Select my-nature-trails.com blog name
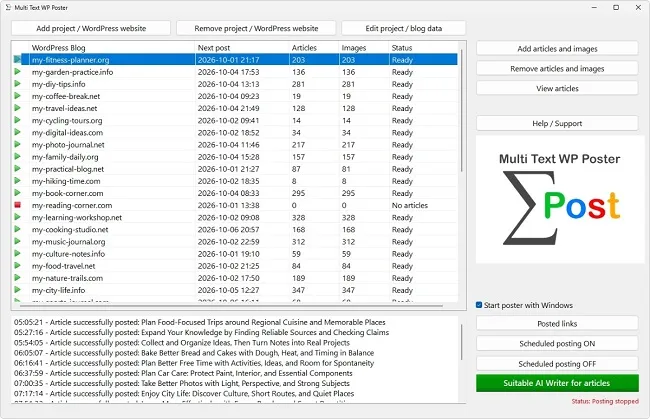Viewport: 650px width, 419px height. [67, 278]
